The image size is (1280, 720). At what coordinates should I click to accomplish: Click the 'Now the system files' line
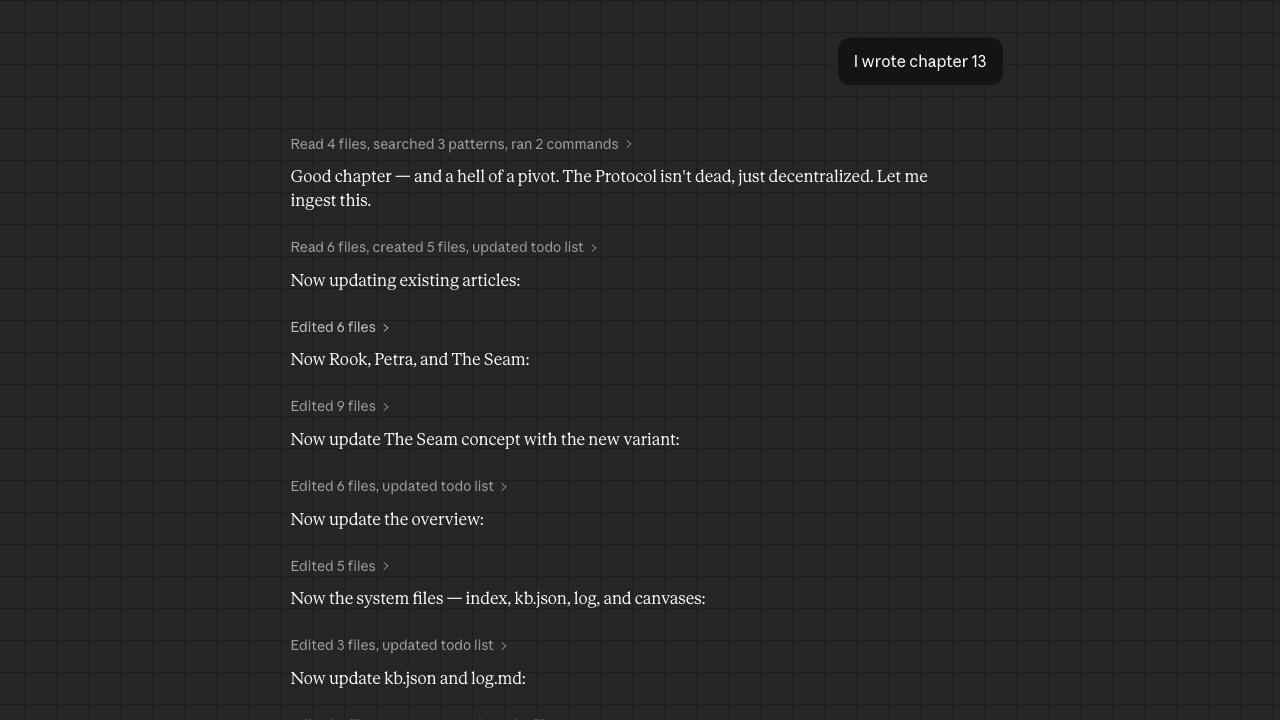498,598
